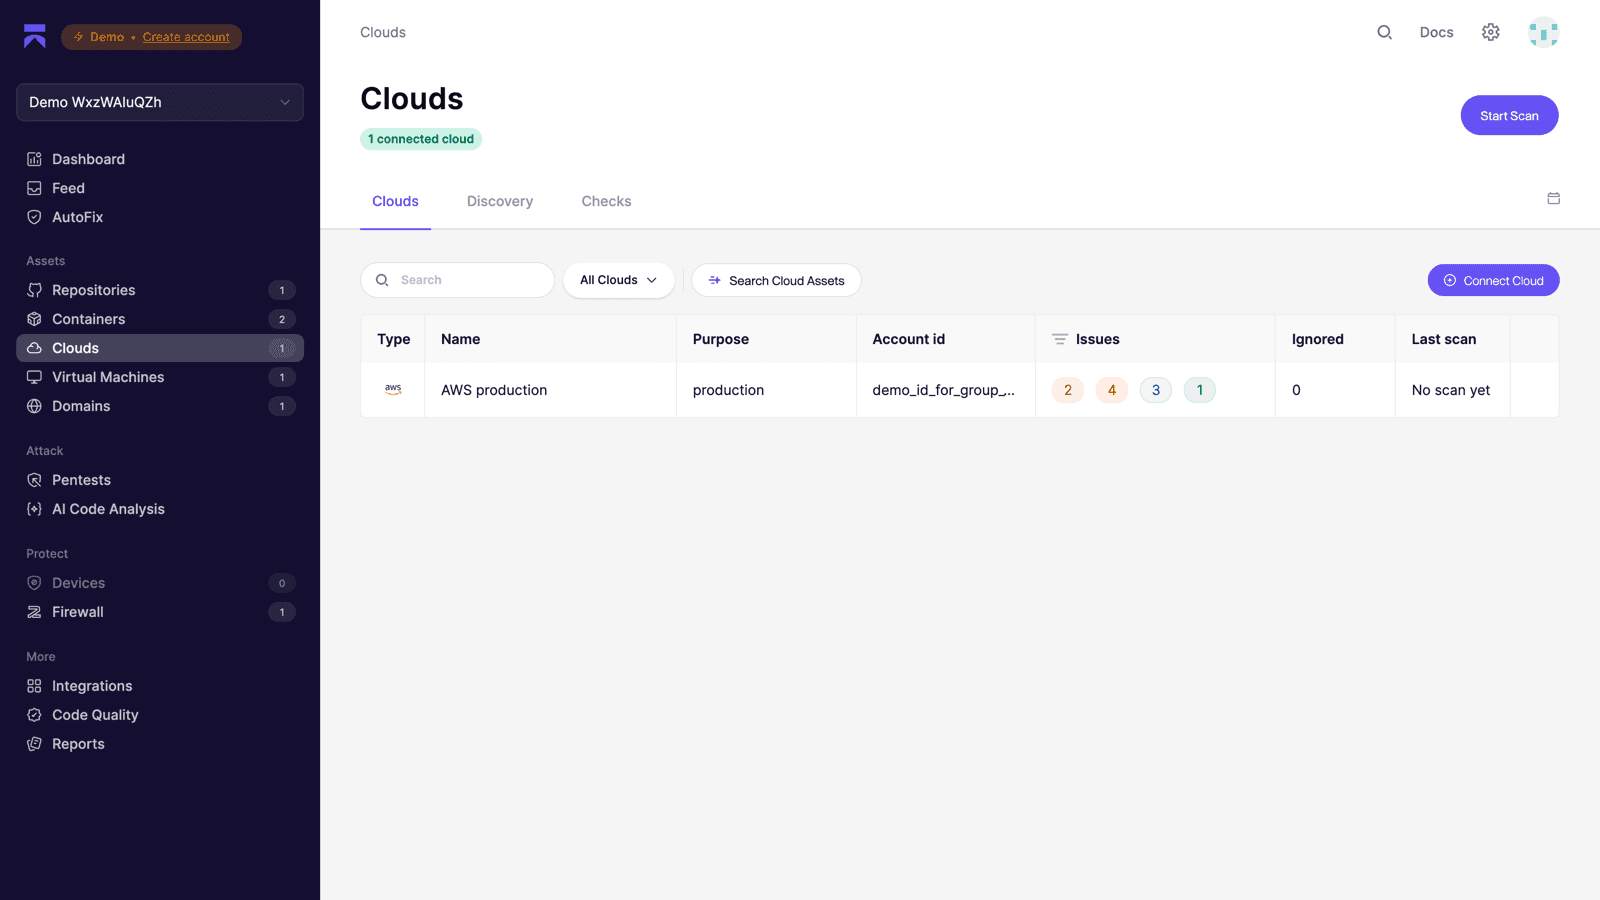Switch to the Clouds tab
Screen dimensions: 1600x900
[x=395, y=201]
